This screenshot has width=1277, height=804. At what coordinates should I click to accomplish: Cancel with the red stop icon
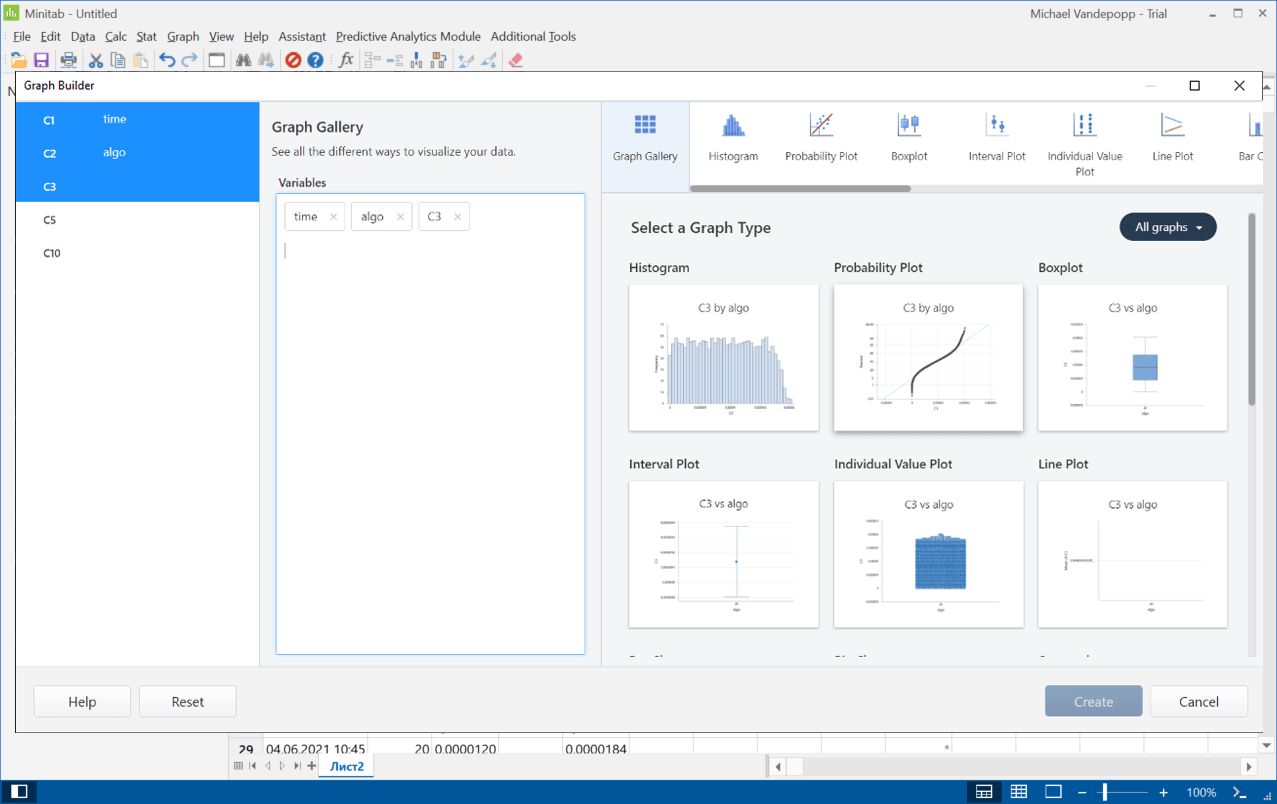point(293,61)
